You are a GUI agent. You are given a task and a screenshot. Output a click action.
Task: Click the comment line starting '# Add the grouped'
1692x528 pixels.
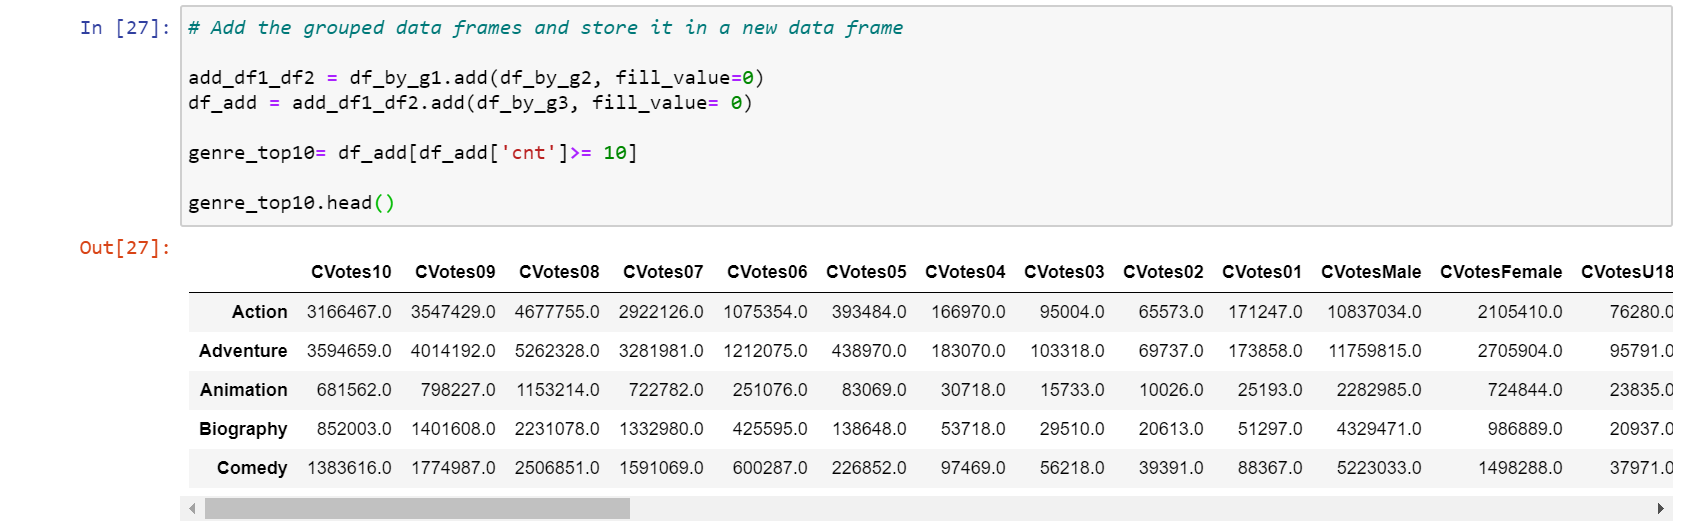(546, 28)
